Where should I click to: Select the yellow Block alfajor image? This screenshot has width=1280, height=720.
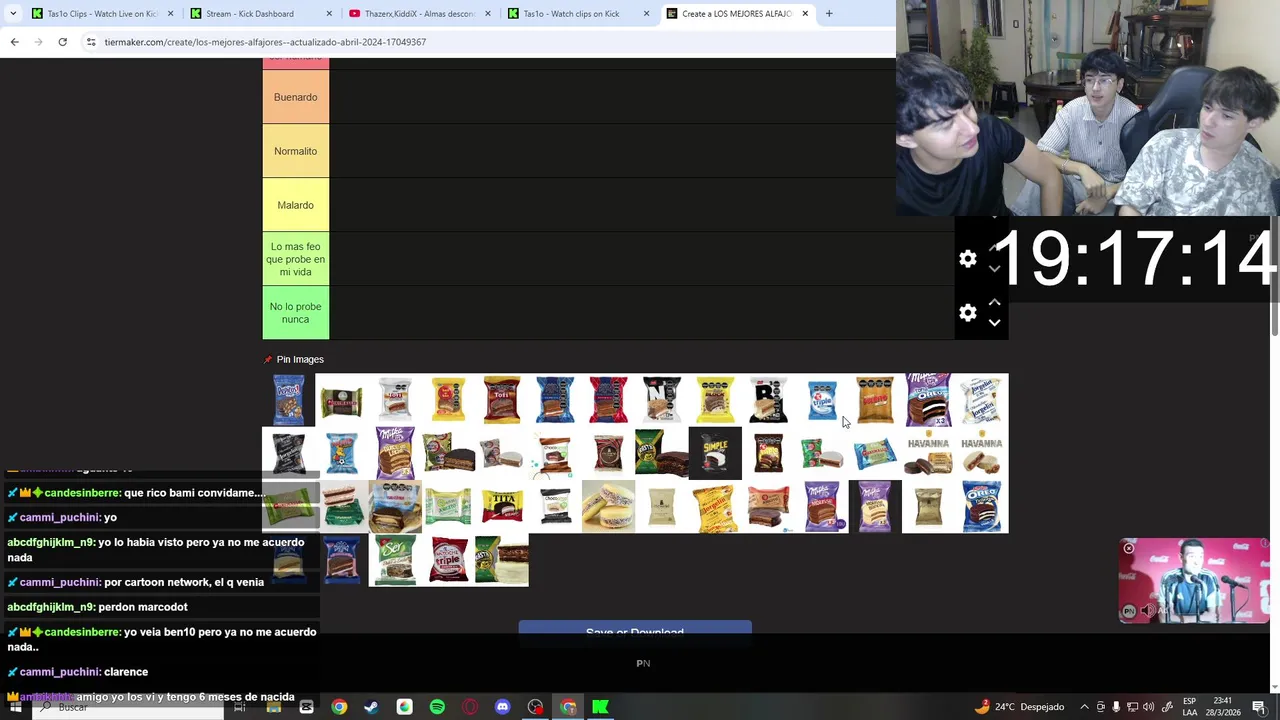coord(715,399)
